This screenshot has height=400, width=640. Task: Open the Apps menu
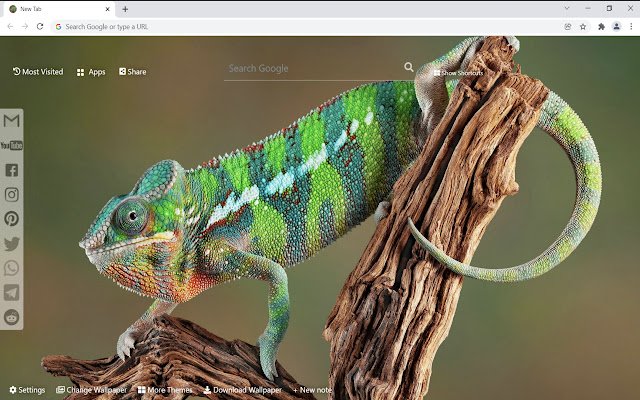tap(91, 72)
